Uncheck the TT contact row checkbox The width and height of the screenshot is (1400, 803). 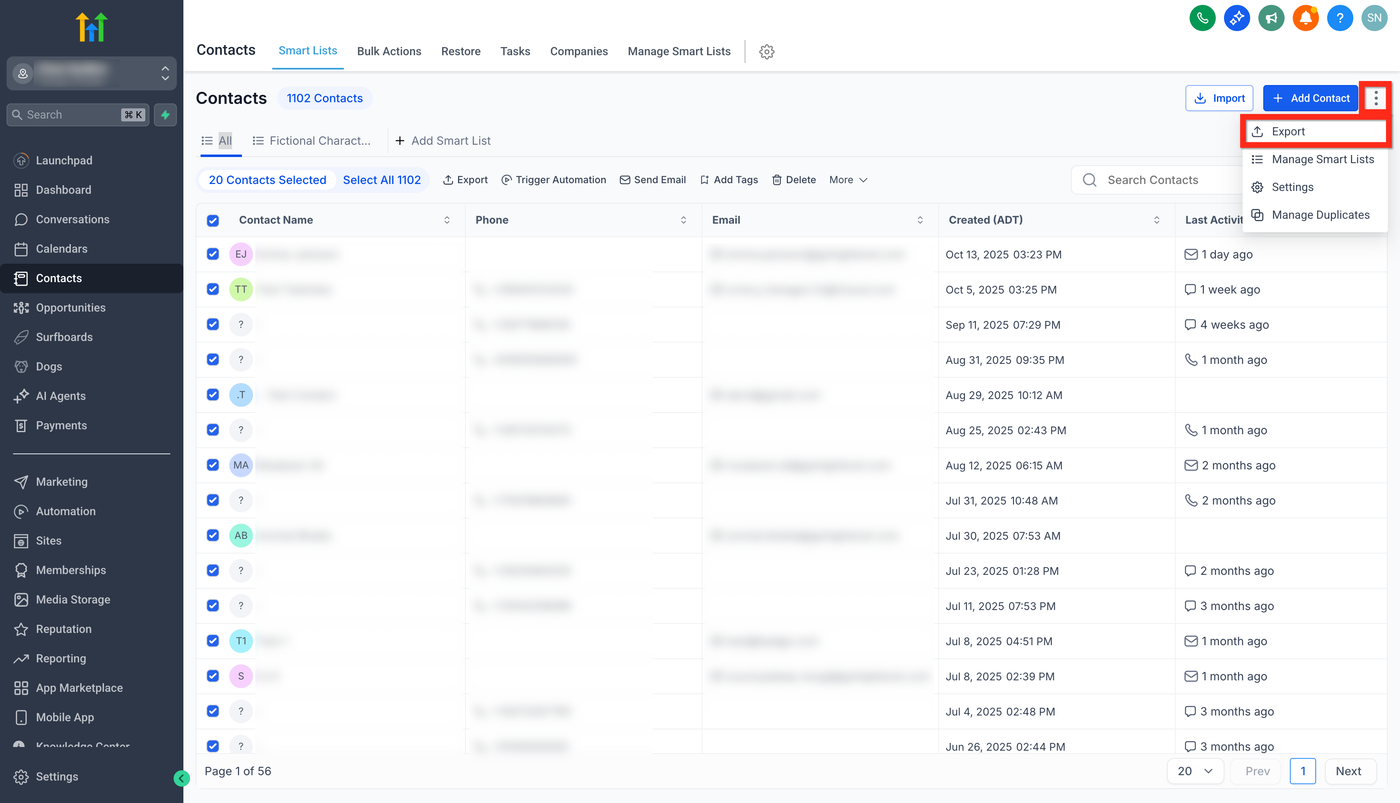coord(213,289)
